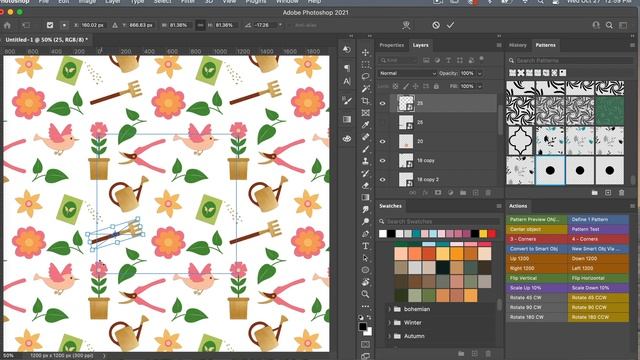Run the Rotate 90 CW action
The width and height of the screenshot is (640, 360).
pyautogui.click(x=537, y=307)
